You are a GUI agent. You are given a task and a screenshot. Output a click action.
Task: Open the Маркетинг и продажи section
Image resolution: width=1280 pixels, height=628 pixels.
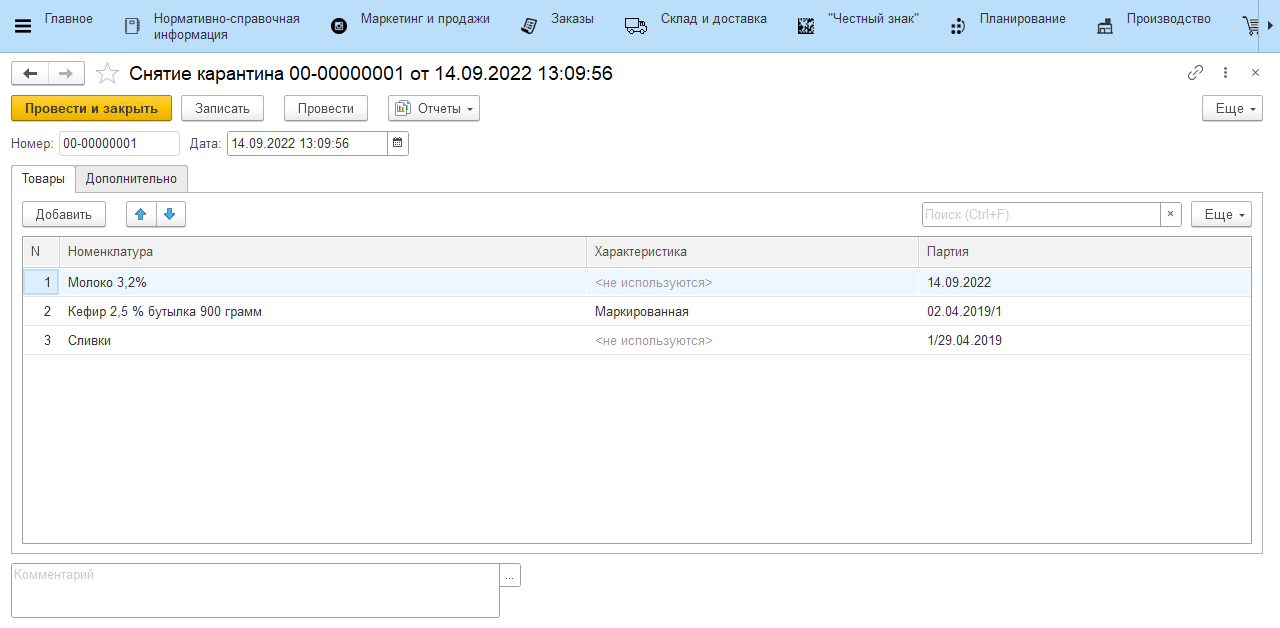pos(412,26)
